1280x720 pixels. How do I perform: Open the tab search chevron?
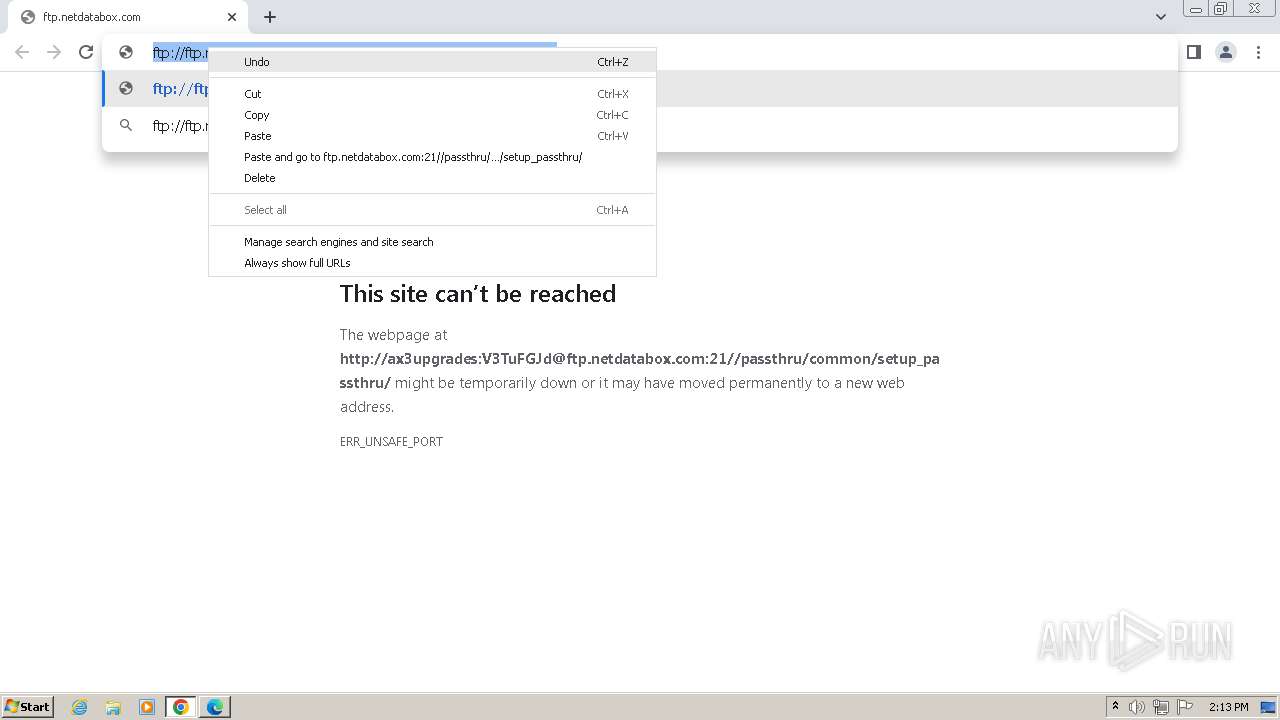pos(1161,17)
